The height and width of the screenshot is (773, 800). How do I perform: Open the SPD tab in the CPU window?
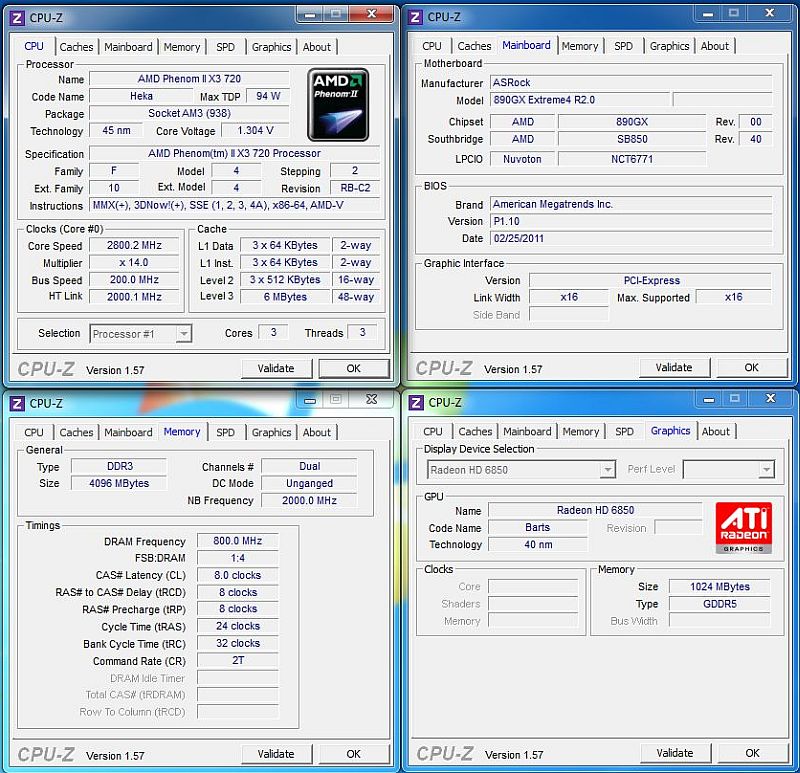[x=226, y=47]
